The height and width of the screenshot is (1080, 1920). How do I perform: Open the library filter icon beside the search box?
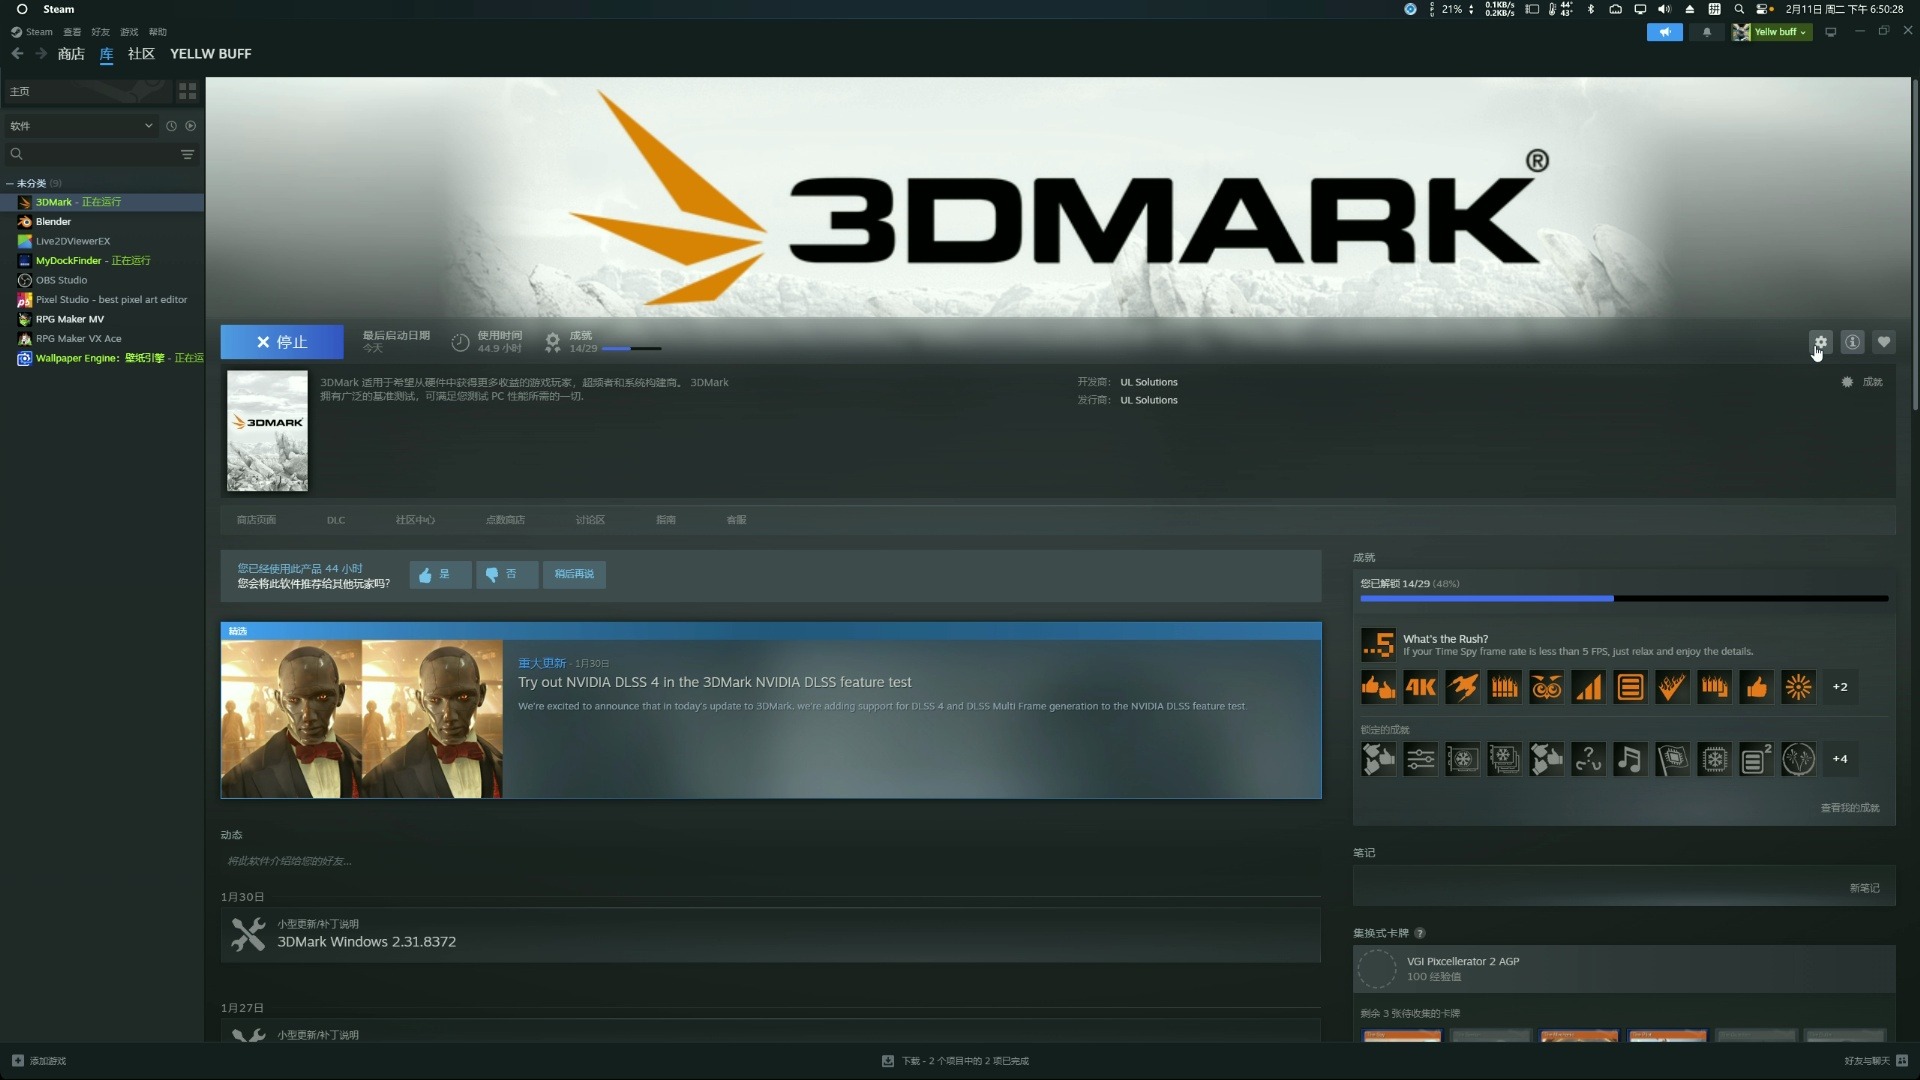(x=187, y=154)
